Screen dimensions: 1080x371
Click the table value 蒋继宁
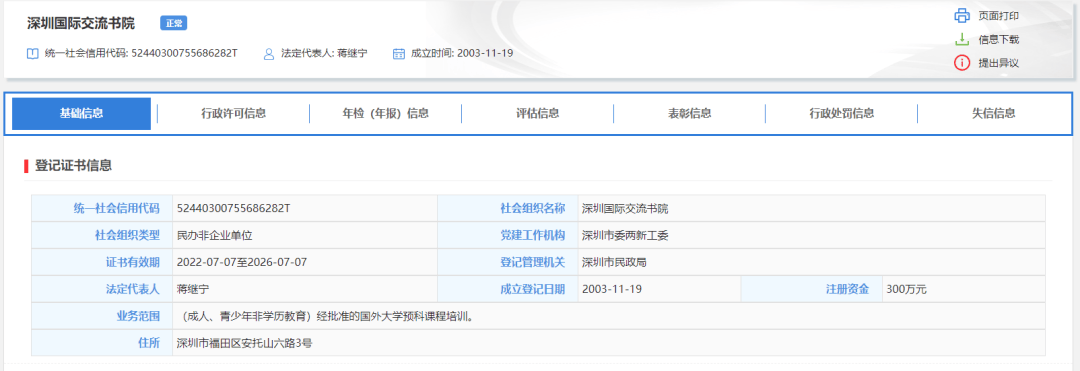[193, 289]
